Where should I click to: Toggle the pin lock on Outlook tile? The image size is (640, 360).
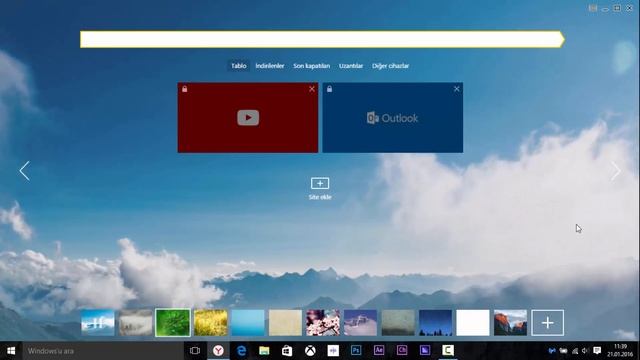(x=329, y=89)
